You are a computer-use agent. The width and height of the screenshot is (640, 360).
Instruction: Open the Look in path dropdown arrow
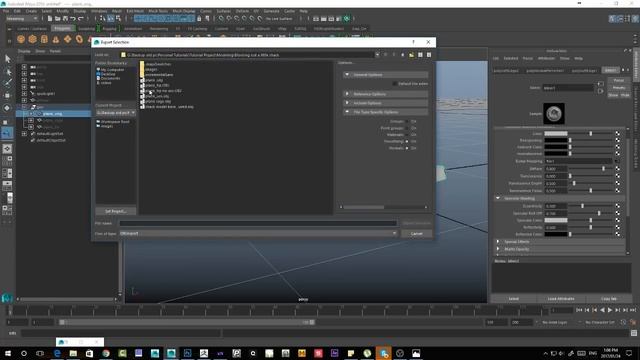[377, 55]
